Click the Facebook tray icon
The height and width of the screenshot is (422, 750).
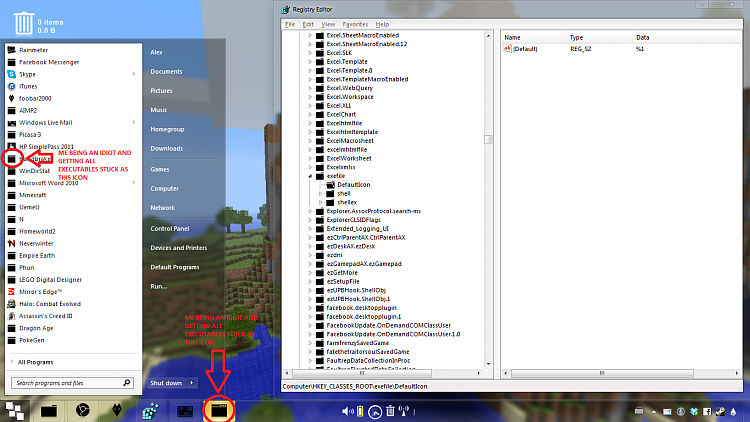tap(707, 411)
